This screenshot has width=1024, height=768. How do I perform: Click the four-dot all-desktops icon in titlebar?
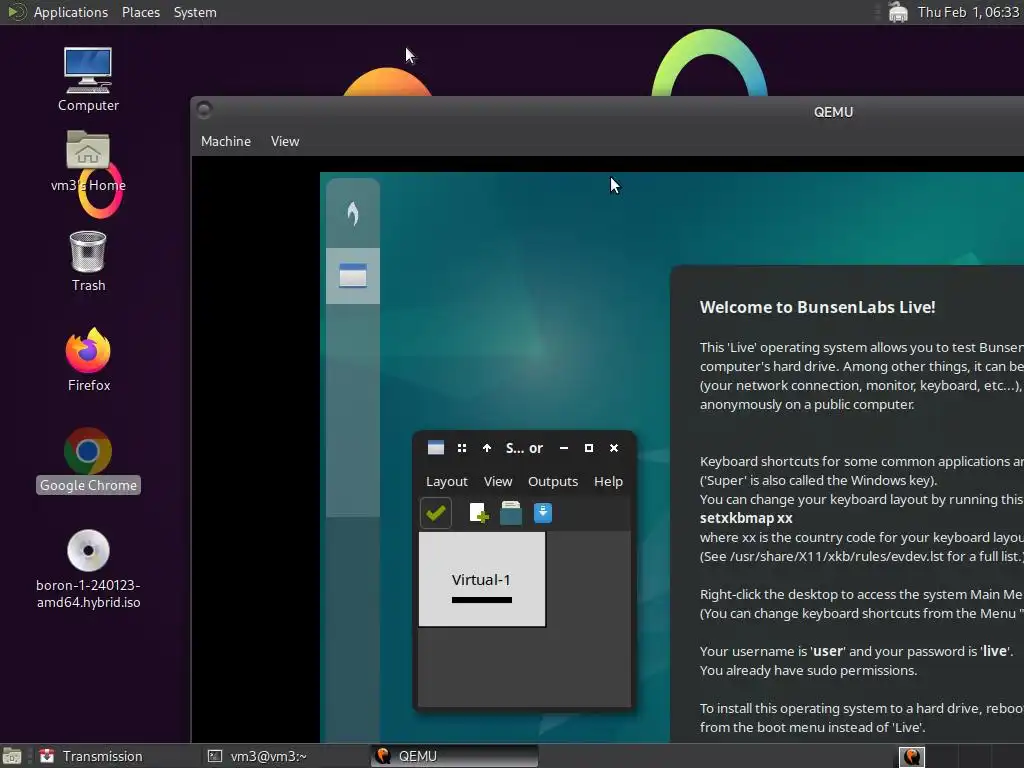tap(462, 448)
